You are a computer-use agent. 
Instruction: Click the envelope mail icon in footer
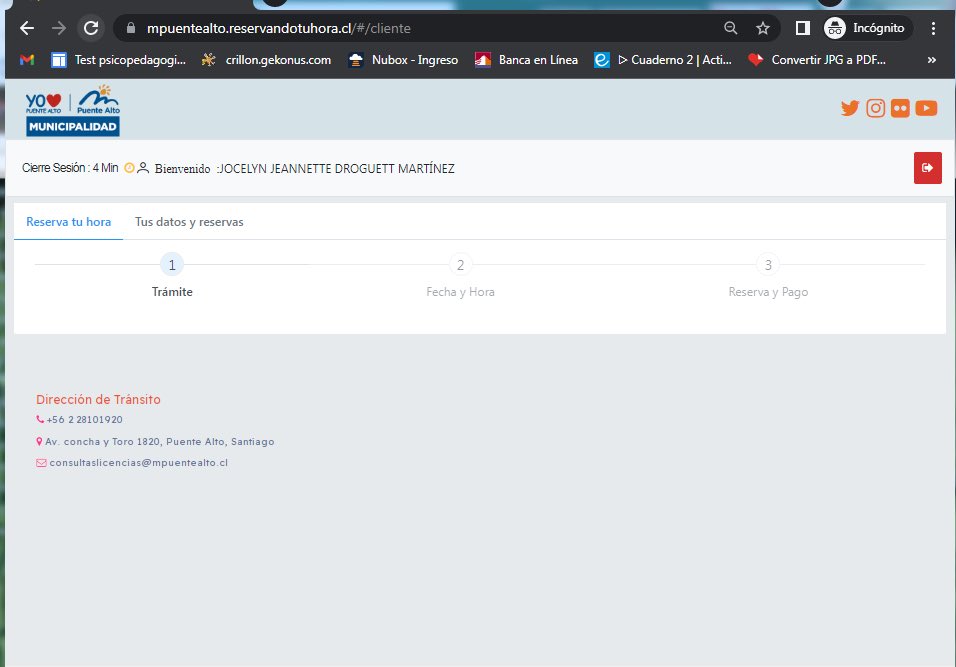click(x=41, y=463)
